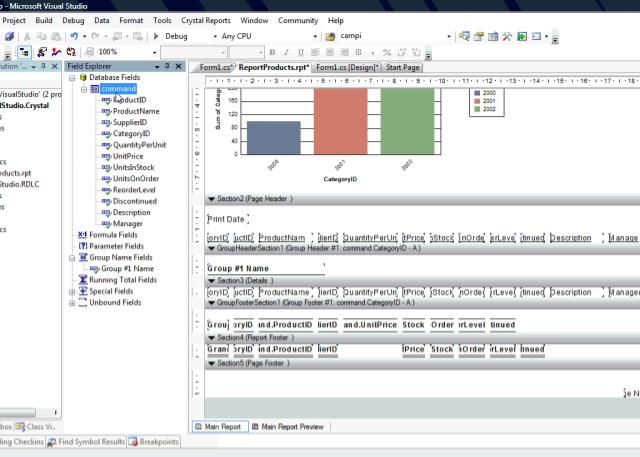This screenshot has height=457, width=640.
Task: Click the Cut scissors icon
Action: [27, 36]
